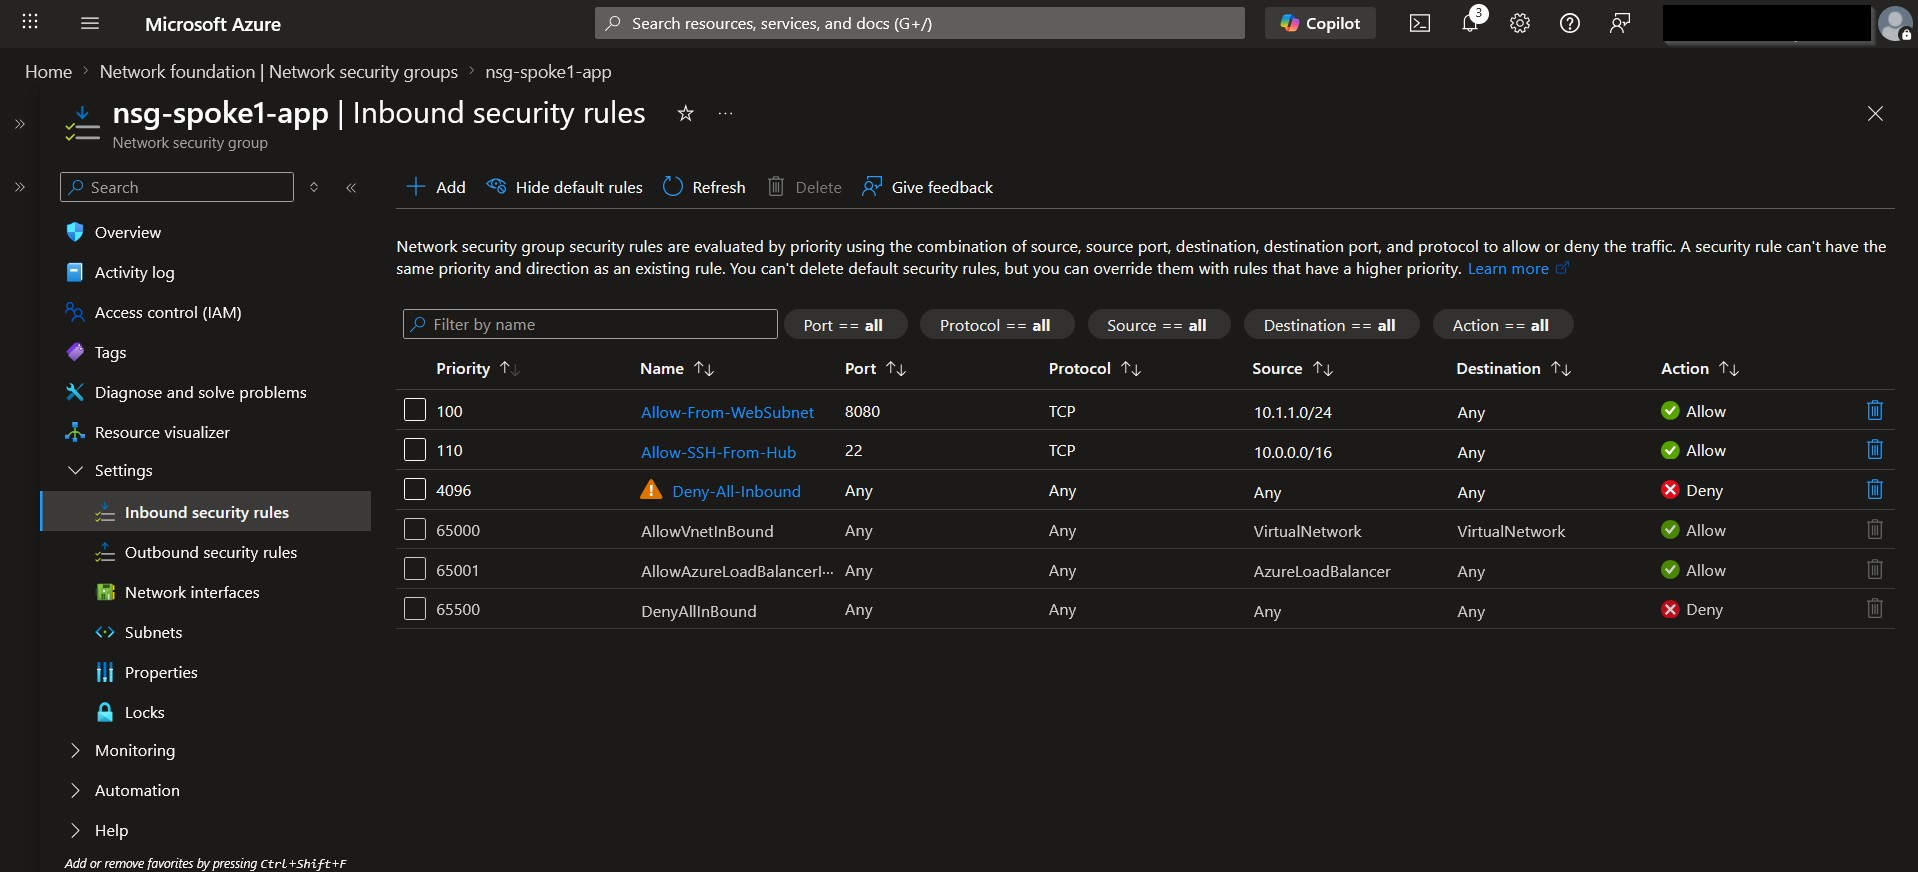Screen dimensions: 1918x872
Task: Select checkbox for priority 65500 rule
Action: (415, 608)
